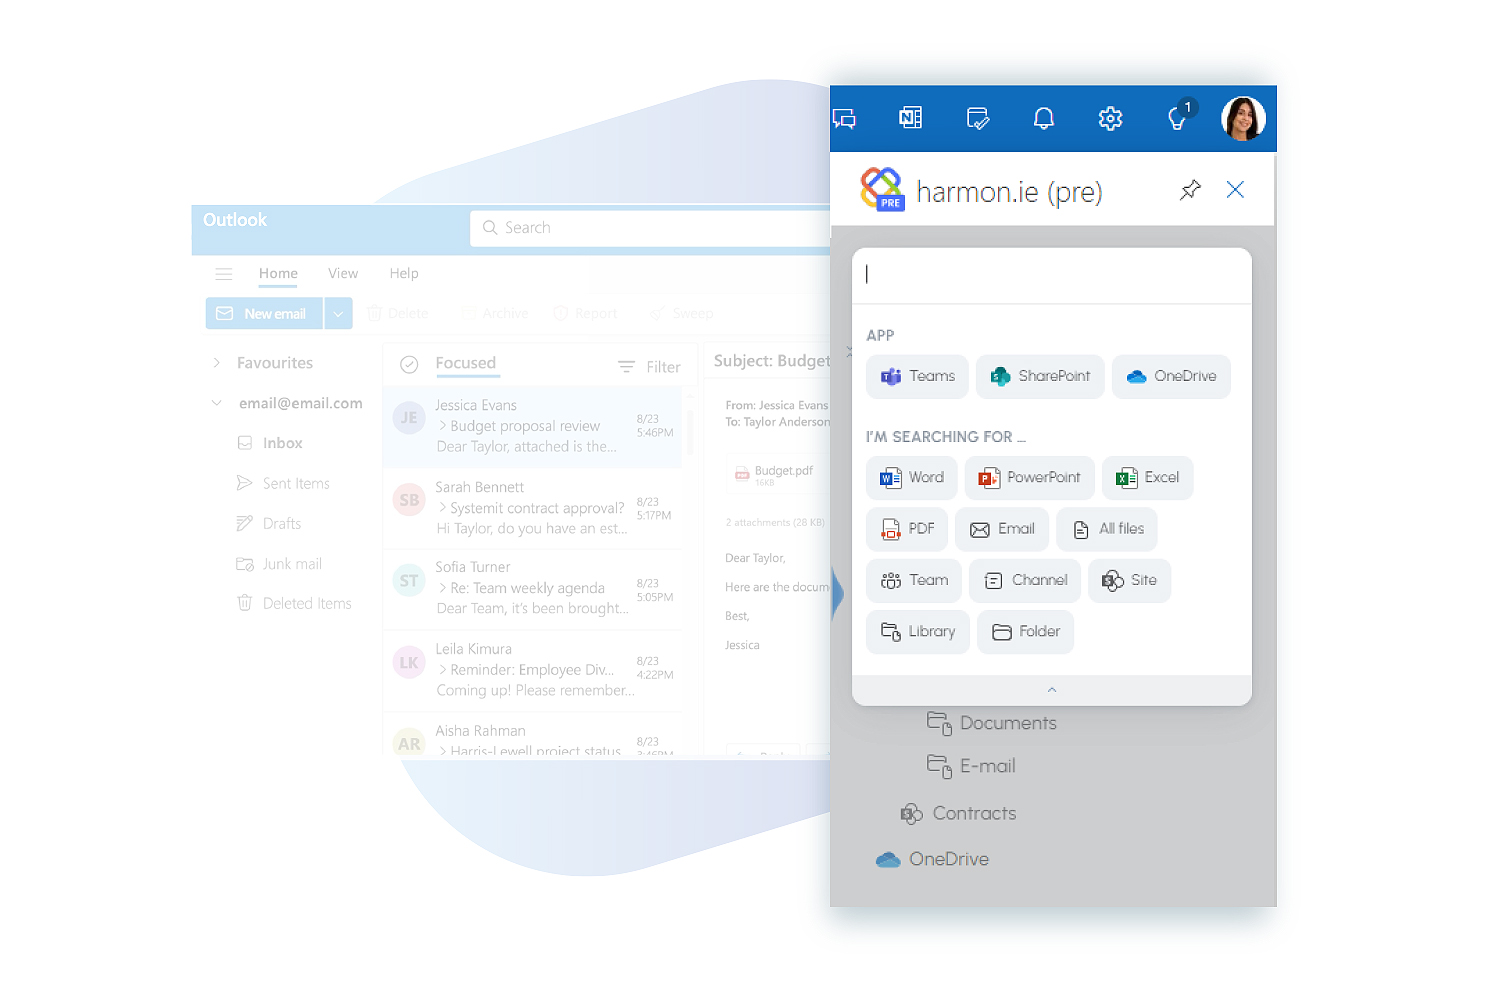Open the To Do calendar check icon

coord(977,119)
